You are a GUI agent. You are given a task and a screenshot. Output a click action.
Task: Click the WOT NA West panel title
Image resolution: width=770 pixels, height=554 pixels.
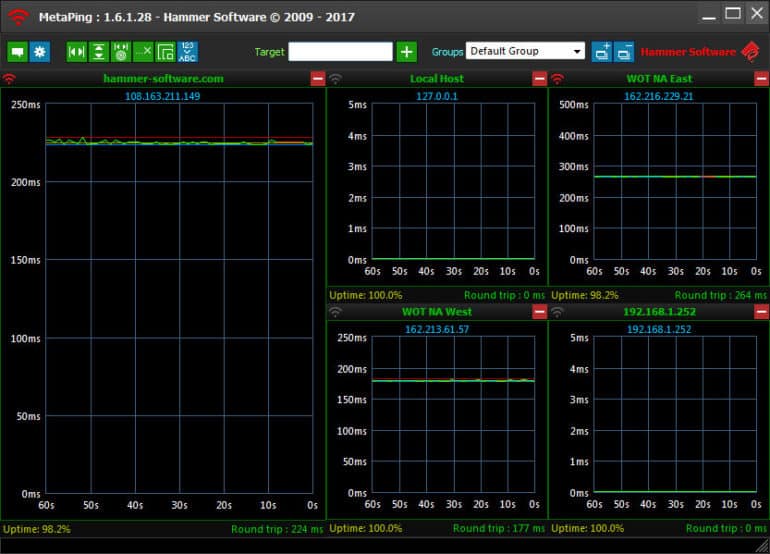point(437,312)
